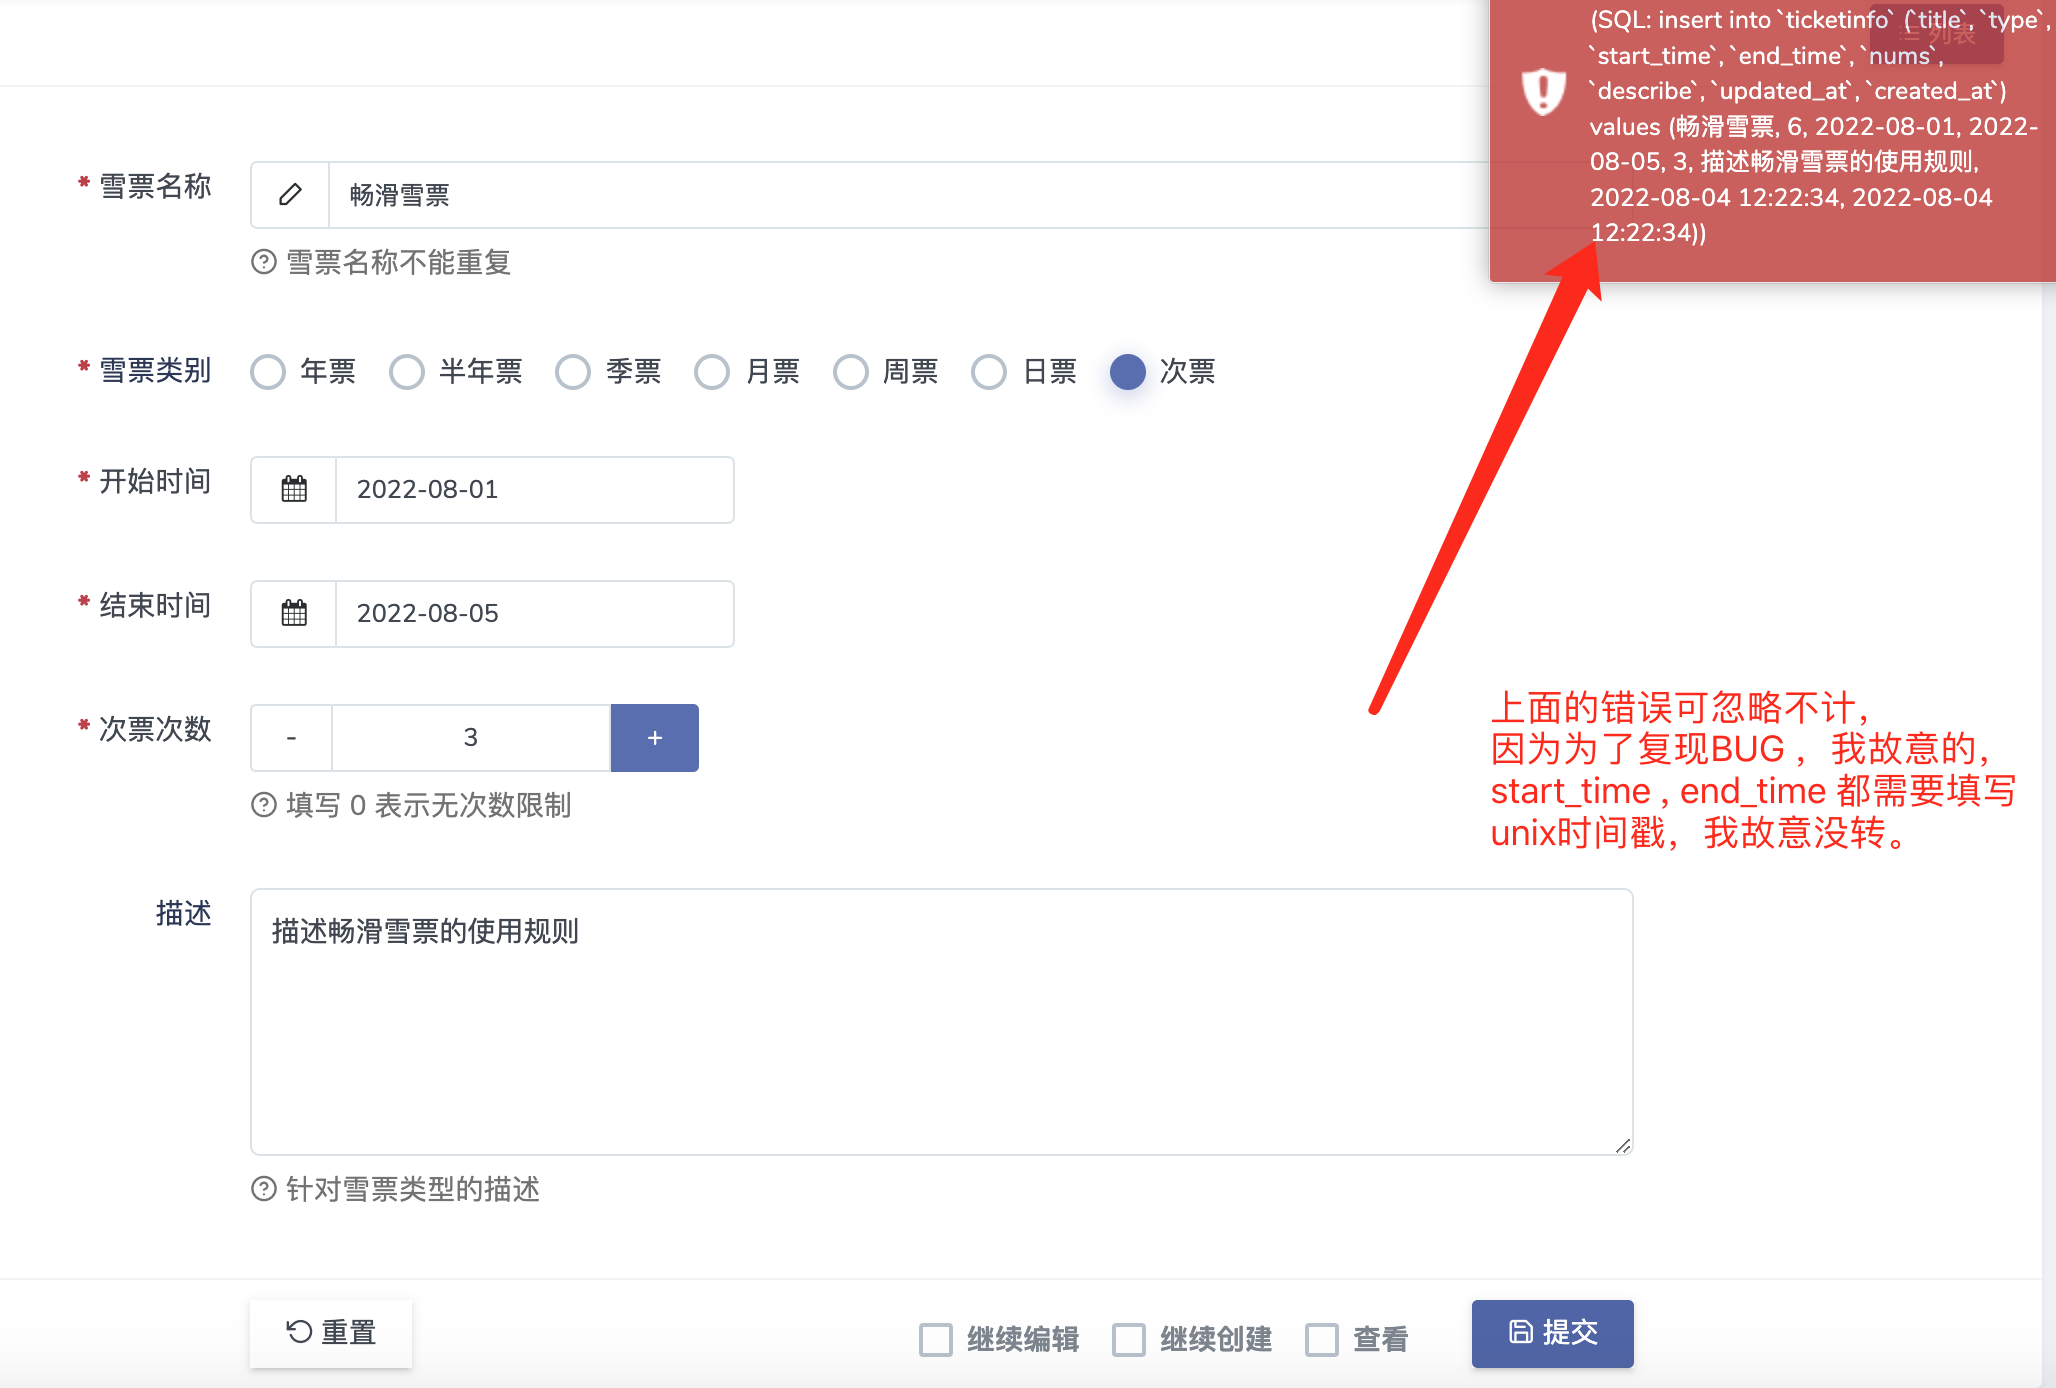Click the 开始时间 date input 2022-08-01

535,489
